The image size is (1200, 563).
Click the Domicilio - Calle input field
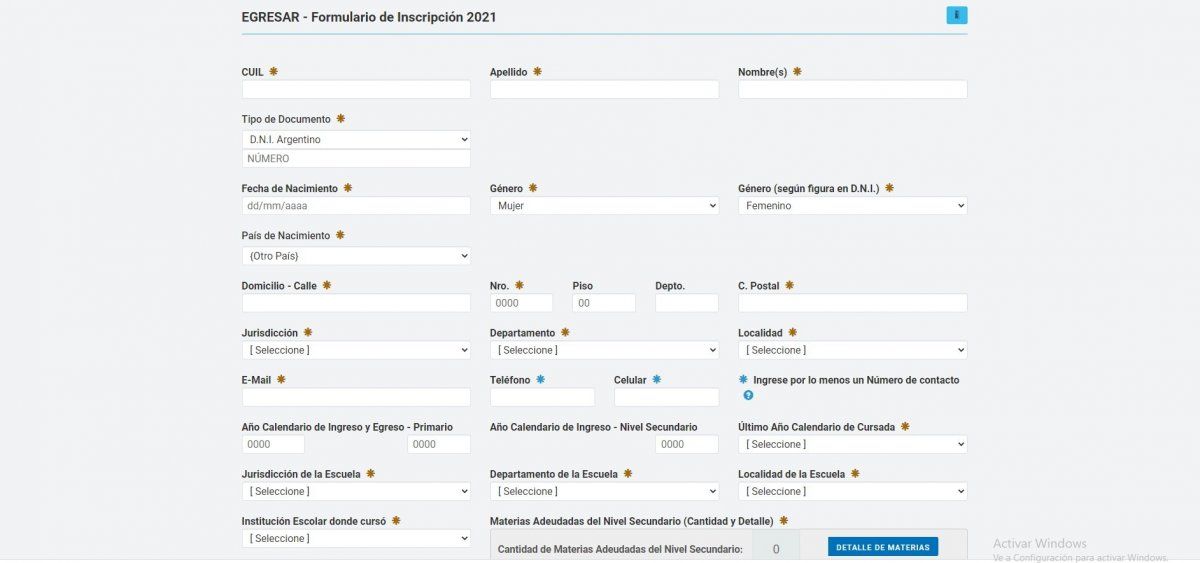[x=356, y=303]
